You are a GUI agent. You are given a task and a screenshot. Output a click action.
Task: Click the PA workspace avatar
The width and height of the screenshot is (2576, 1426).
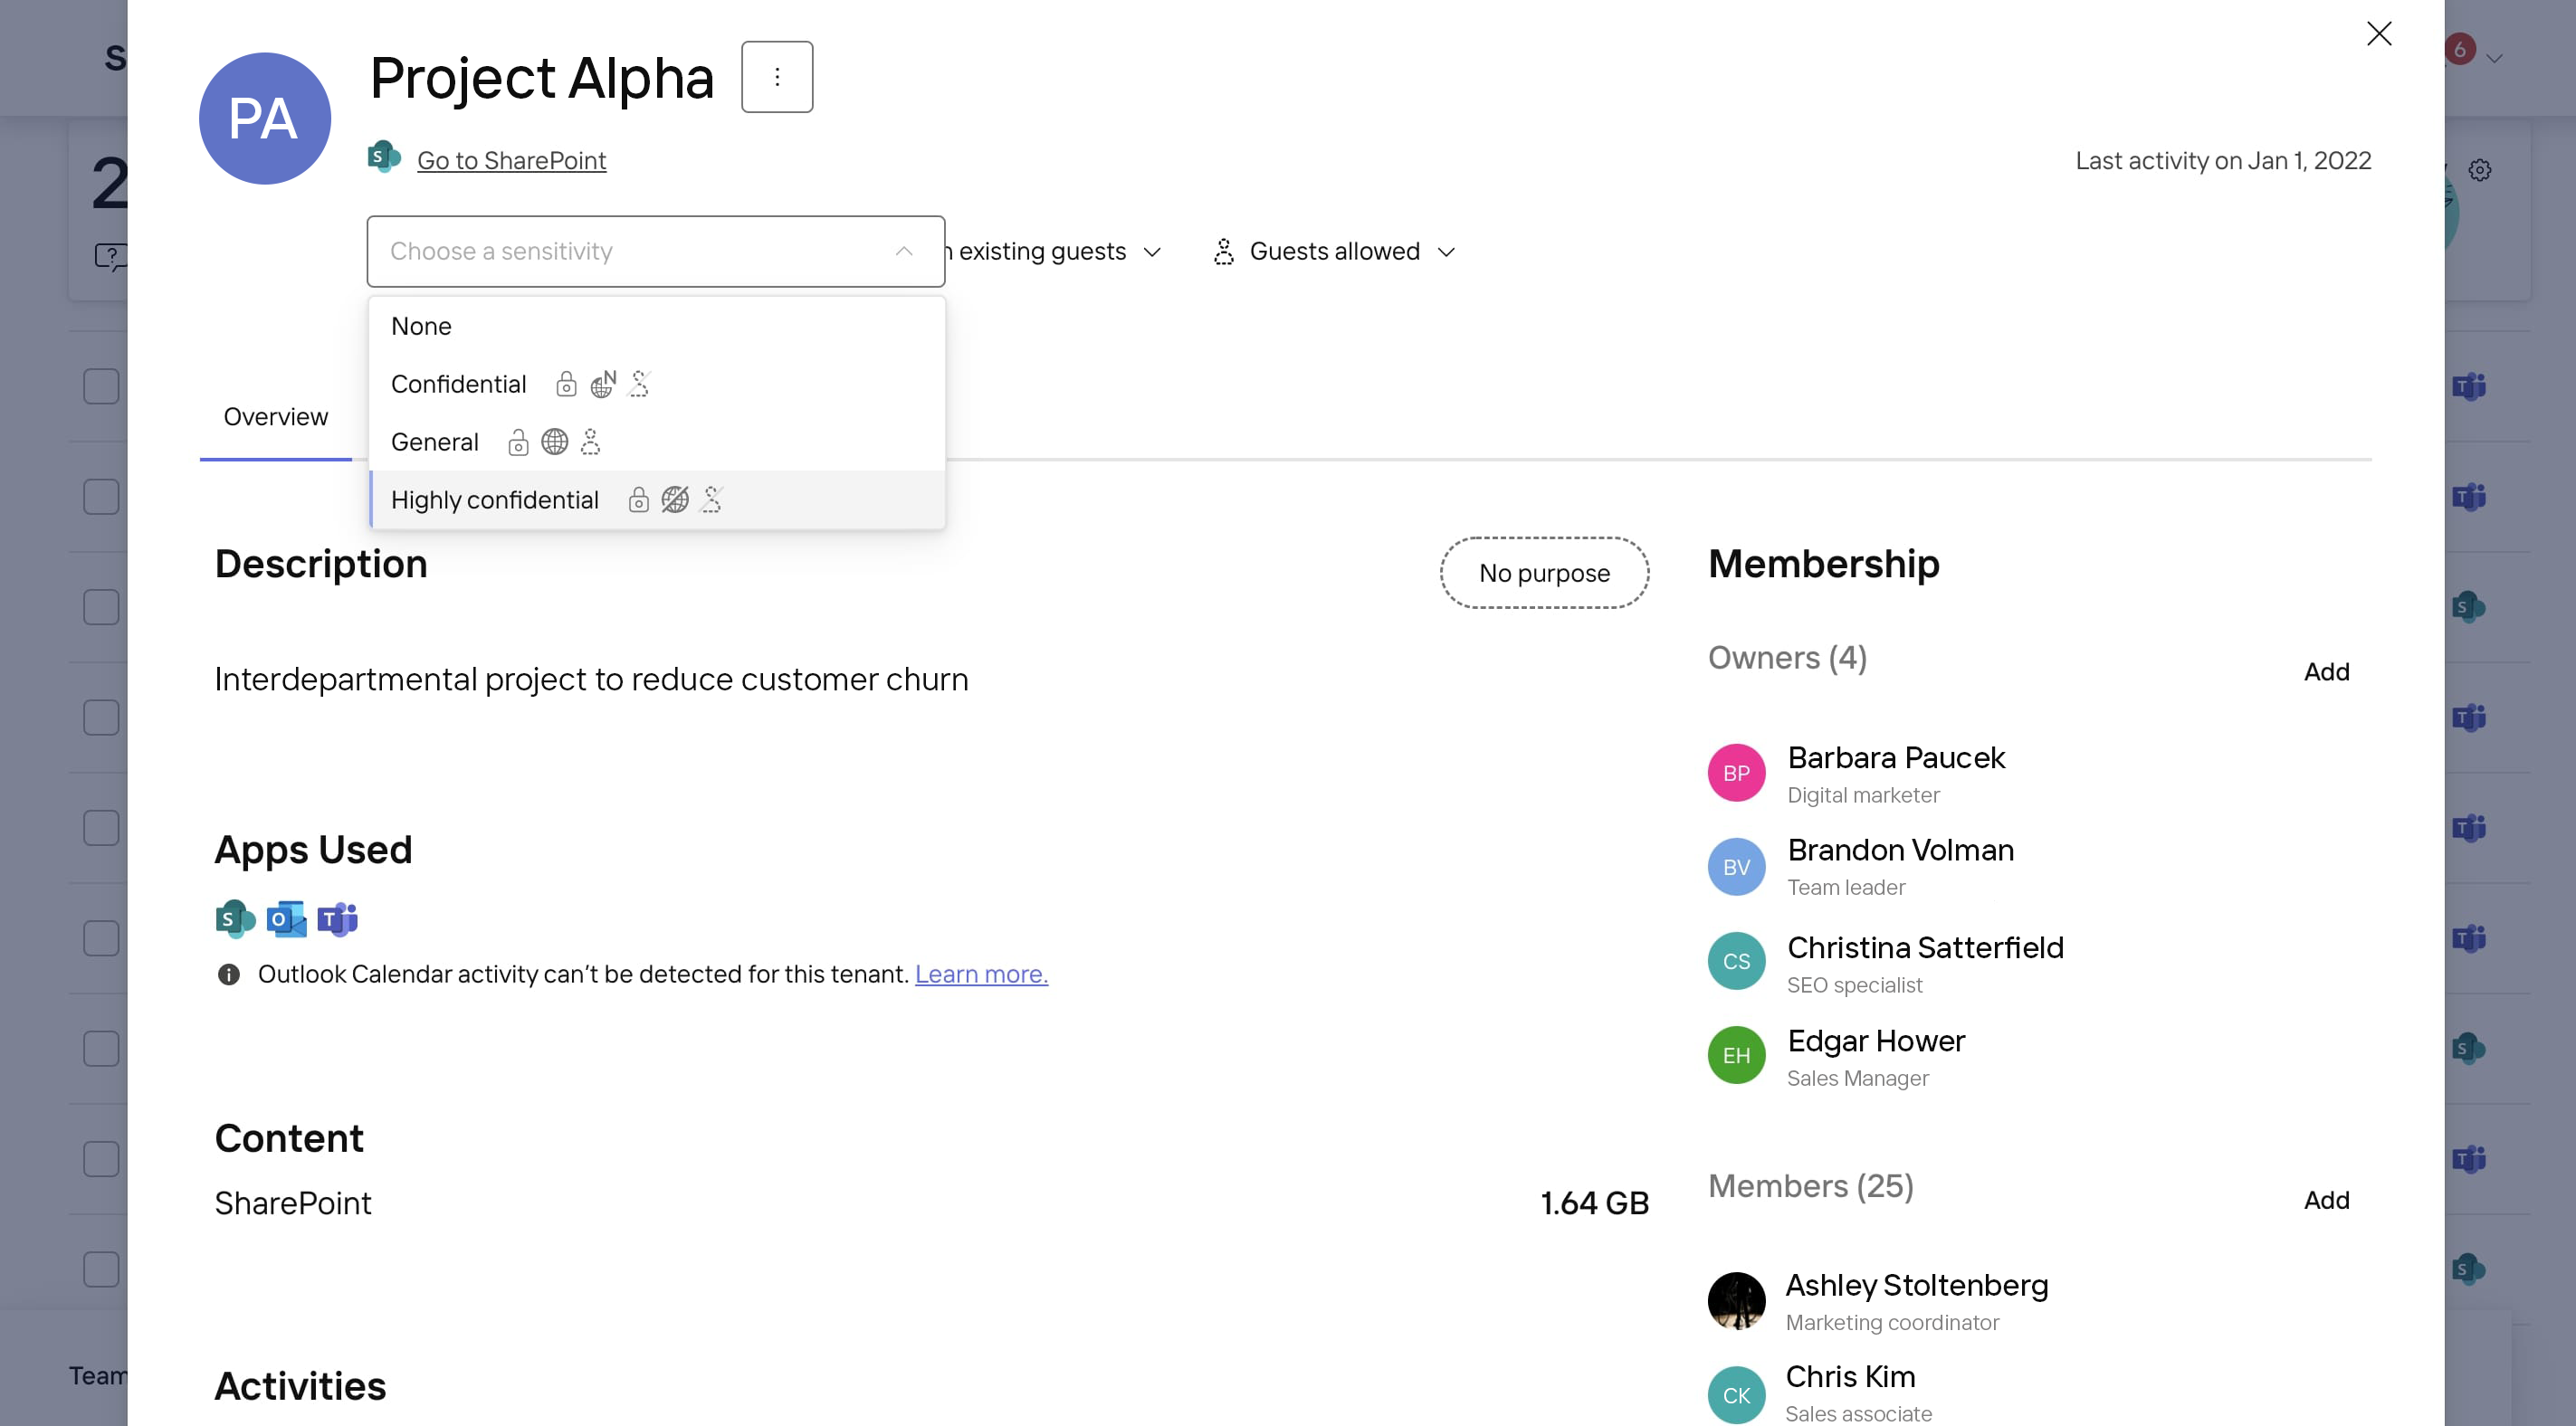click(265, 118)
